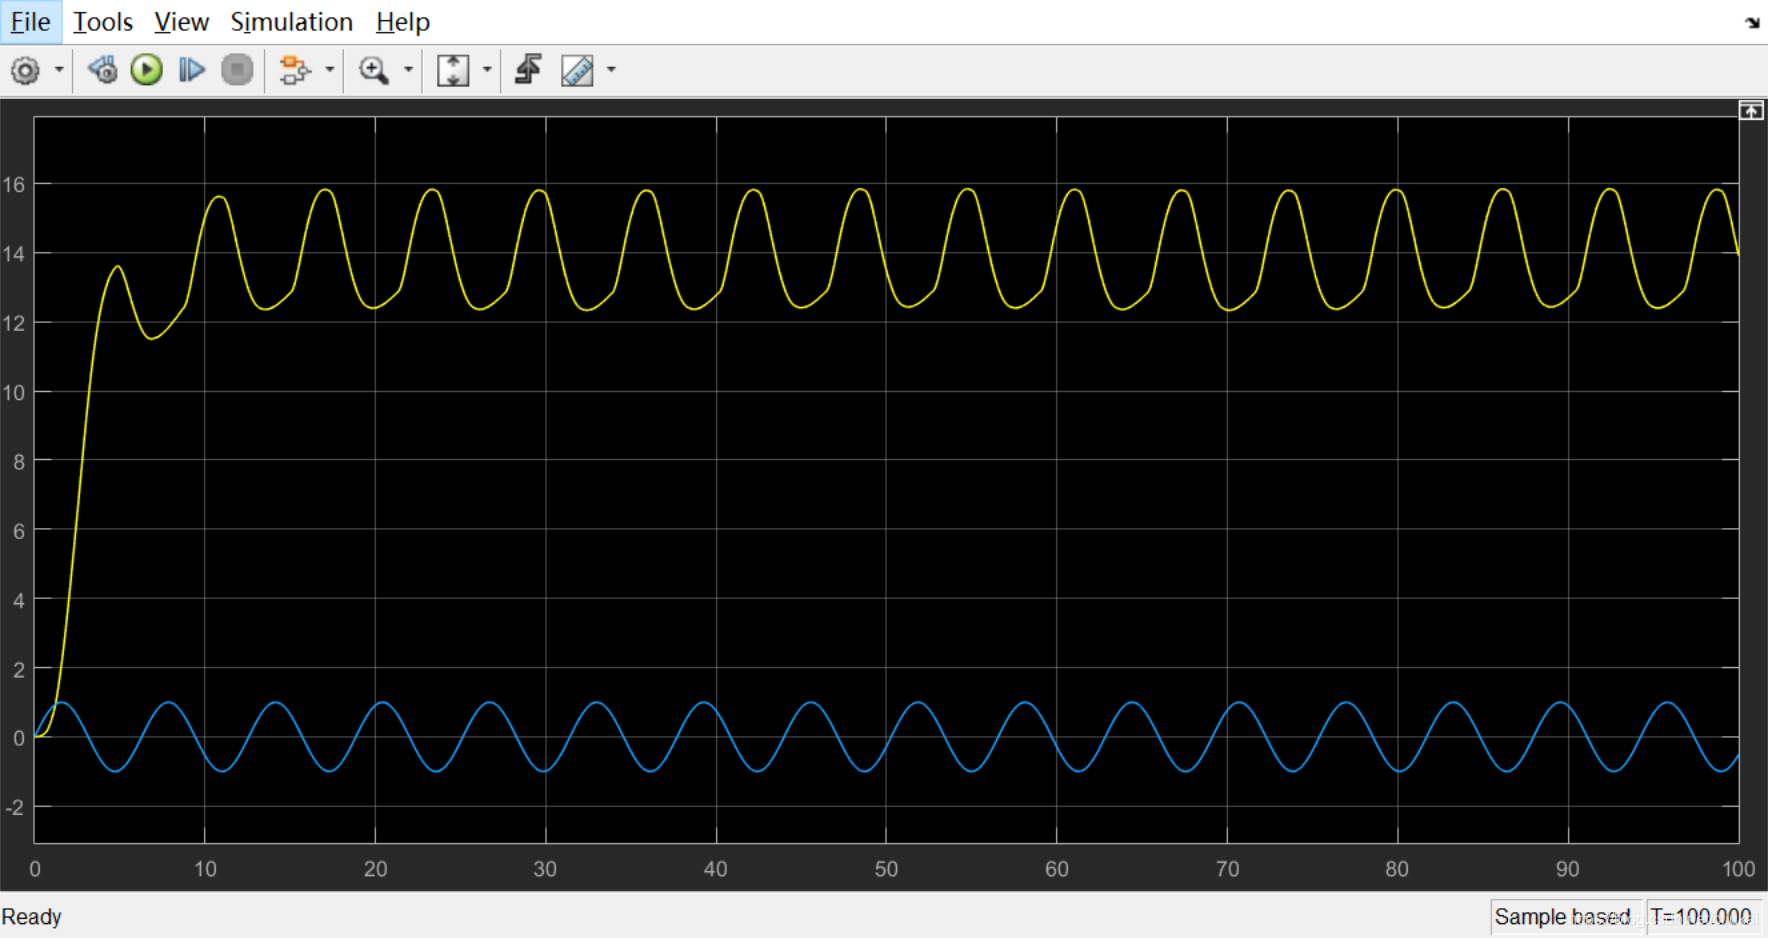Expand the axes scaling options dropdown
This screenshot has height=938, width=1768.
487,70
